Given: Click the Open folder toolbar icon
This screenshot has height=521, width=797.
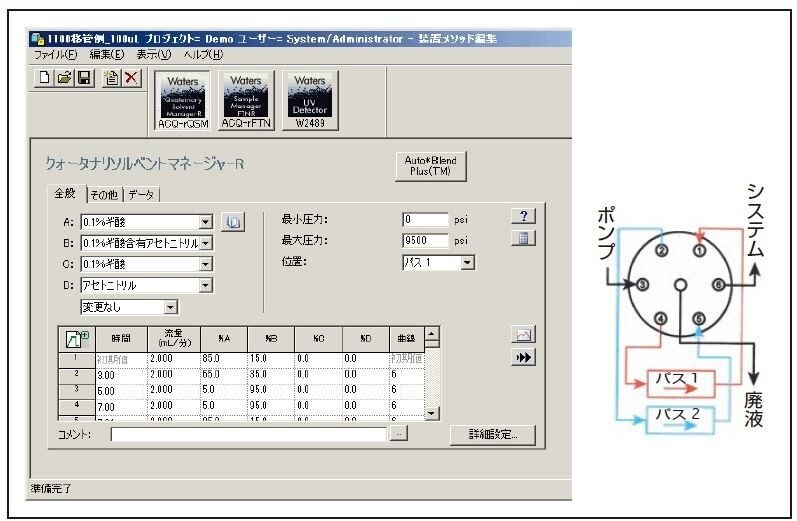Looking at the screenshot, I should [65, 78].
